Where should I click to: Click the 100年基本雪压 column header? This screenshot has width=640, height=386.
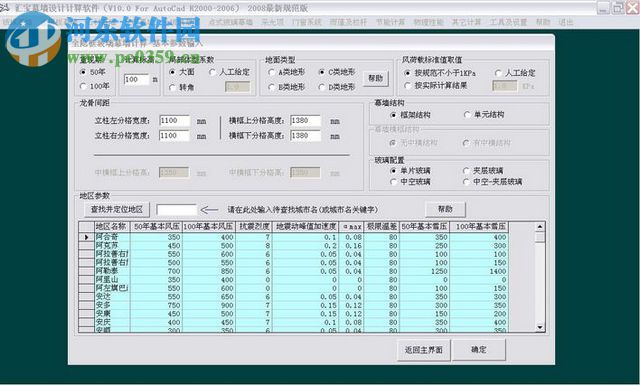pos(479,227)
